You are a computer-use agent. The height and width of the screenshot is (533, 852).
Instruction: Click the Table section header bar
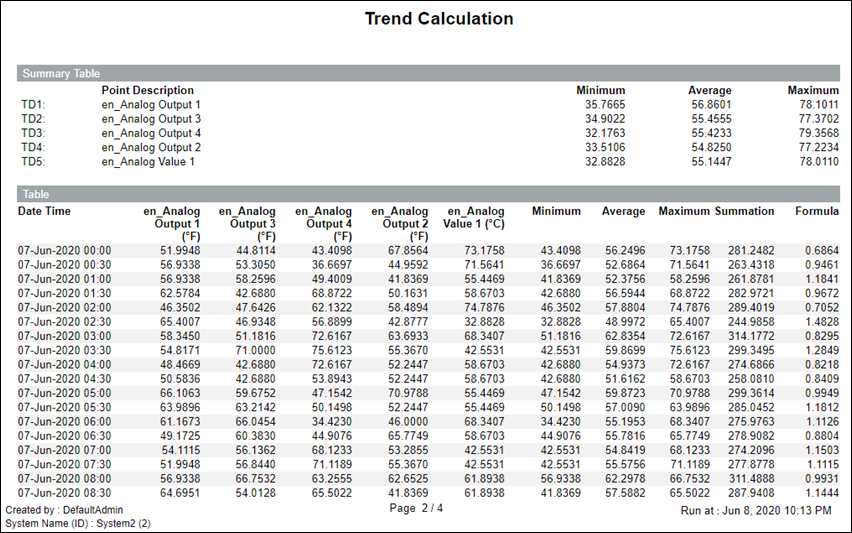tap(36, 194)
